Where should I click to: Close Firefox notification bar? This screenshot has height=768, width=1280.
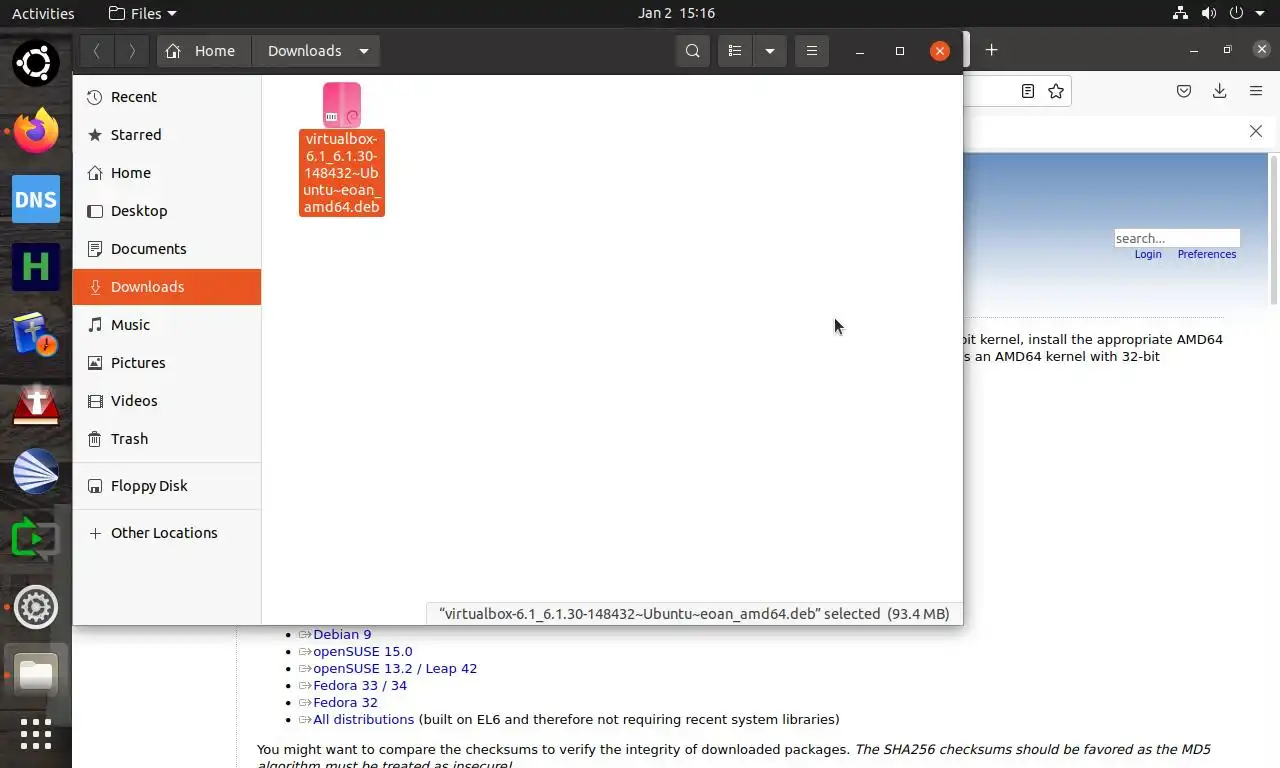pyautogui.click(x=1256, y=131)
